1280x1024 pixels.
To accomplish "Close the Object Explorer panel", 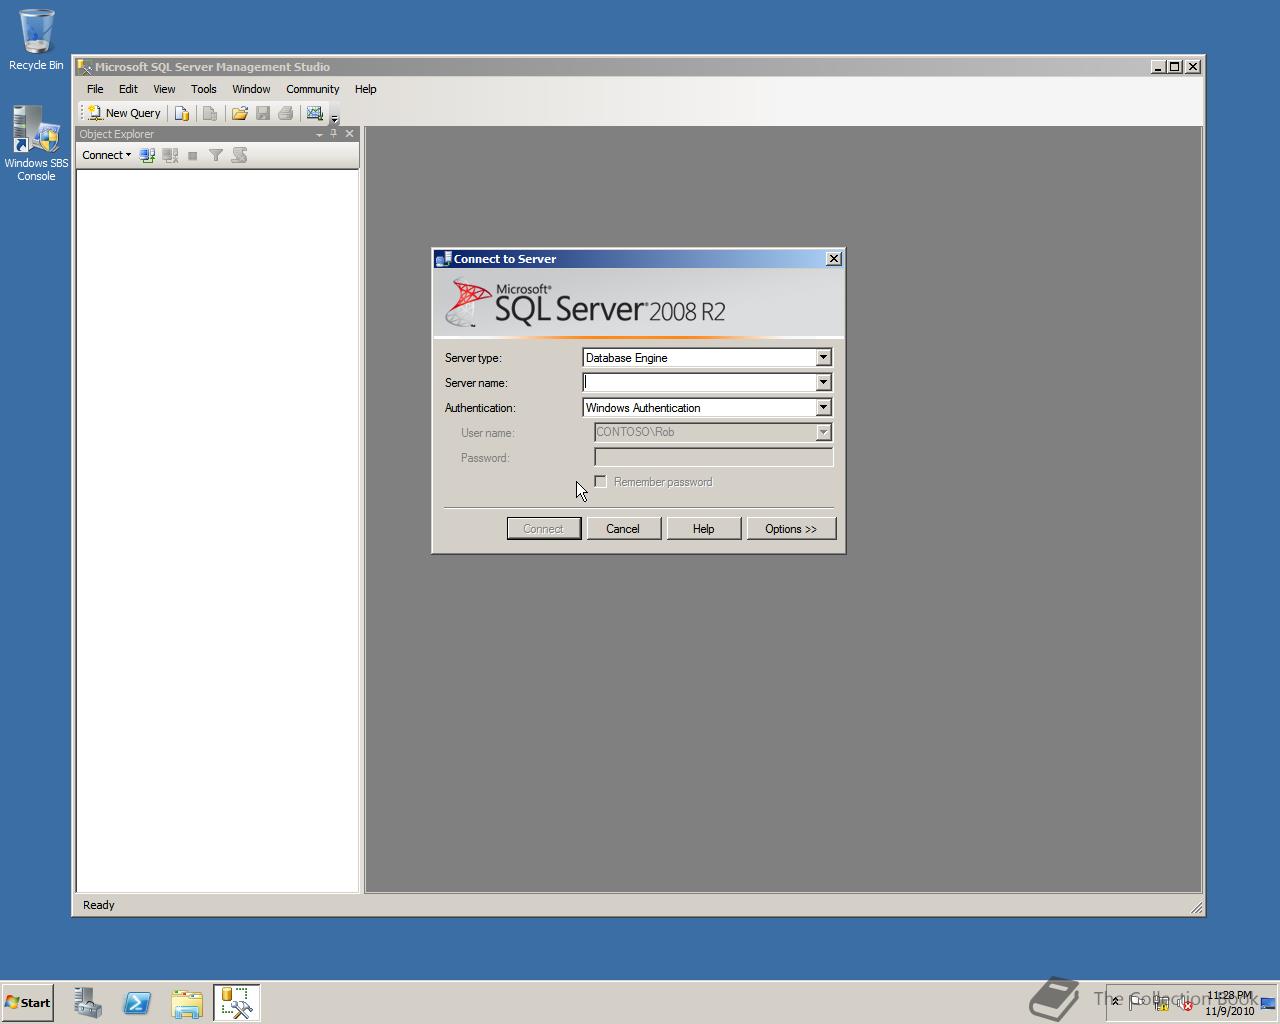I will (349, 134).
